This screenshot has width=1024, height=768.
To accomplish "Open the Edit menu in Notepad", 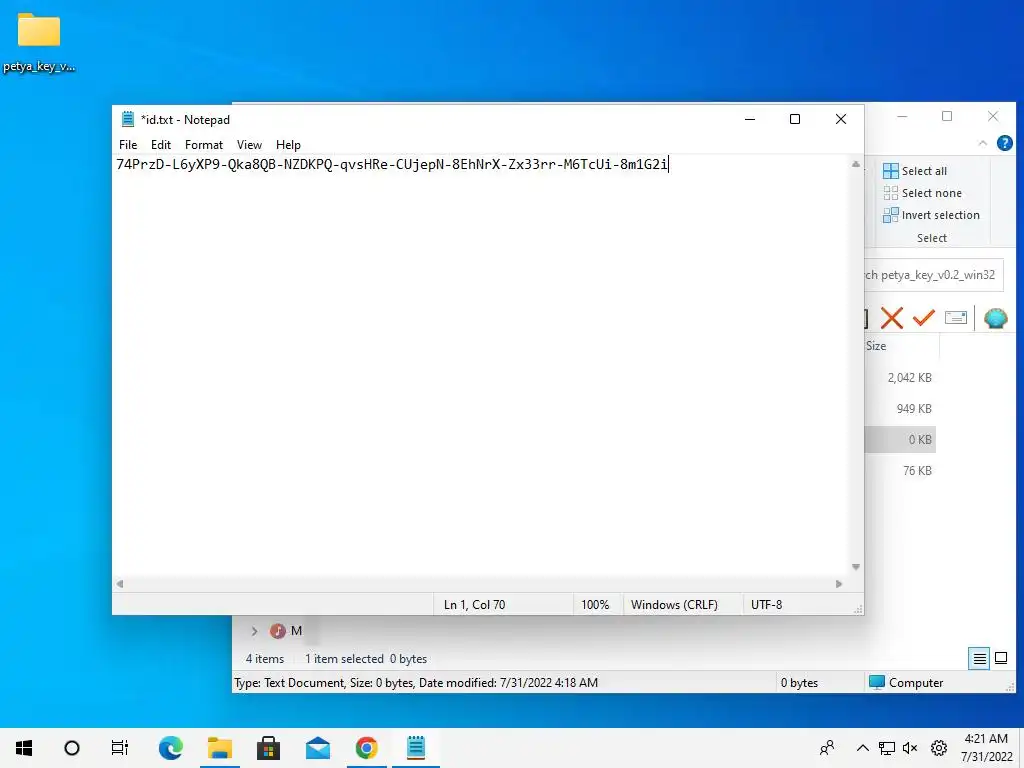I will pos(161,145).
